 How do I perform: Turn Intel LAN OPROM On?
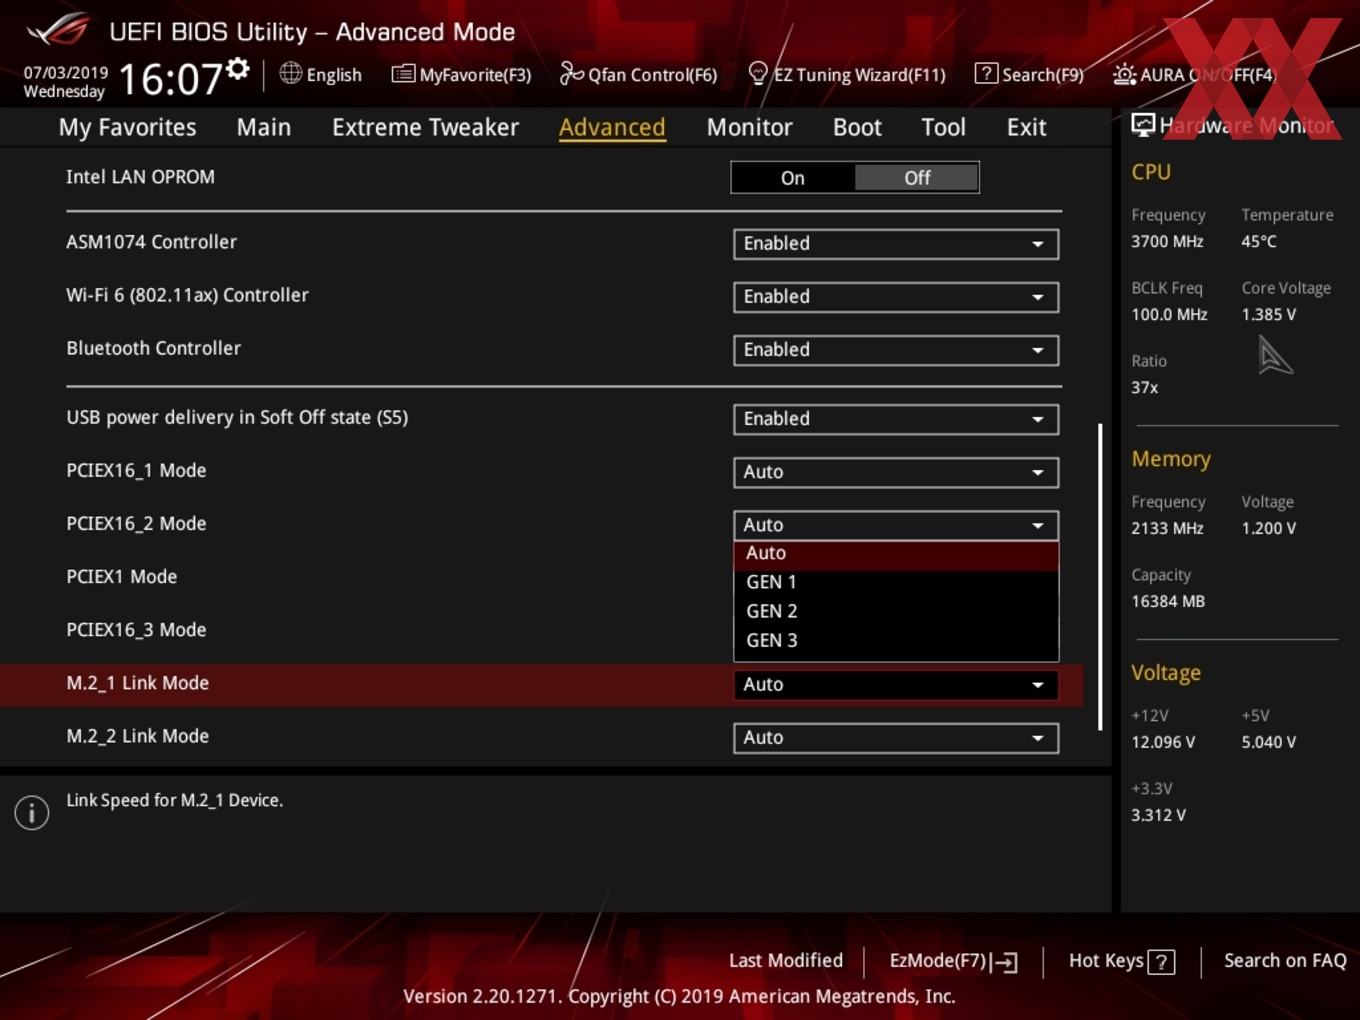coord(793,178)
